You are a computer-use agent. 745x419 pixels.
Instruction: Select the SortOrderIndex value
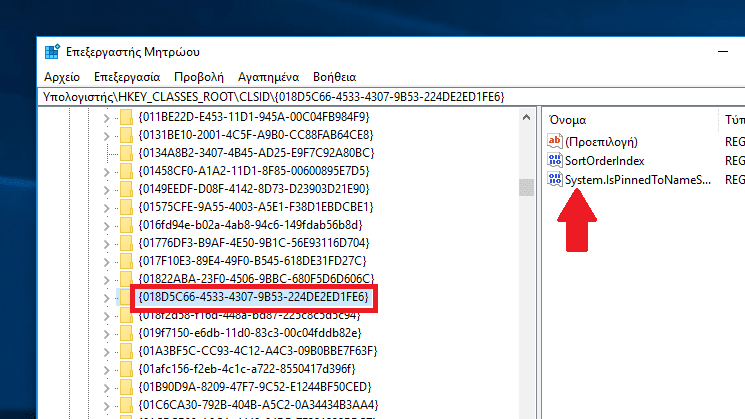pos(604,161)
